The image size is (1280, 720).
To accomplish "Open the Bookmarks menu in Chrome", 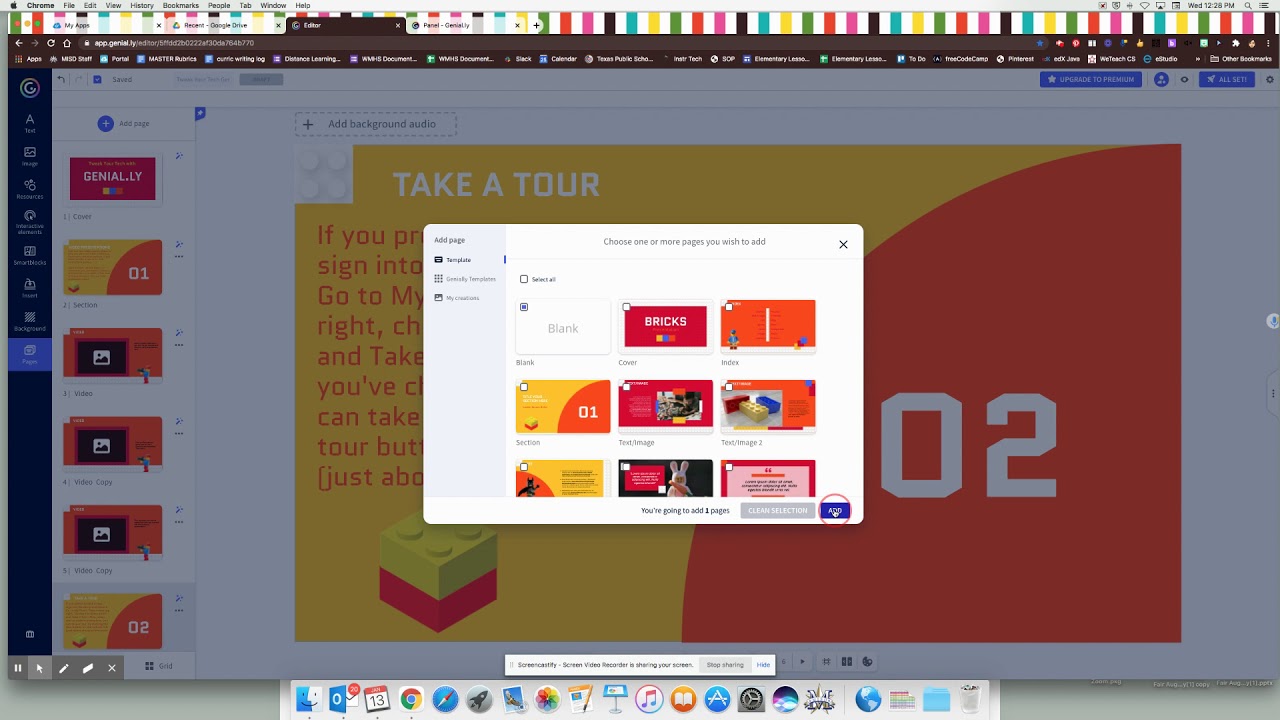I will tap(180, 6).
